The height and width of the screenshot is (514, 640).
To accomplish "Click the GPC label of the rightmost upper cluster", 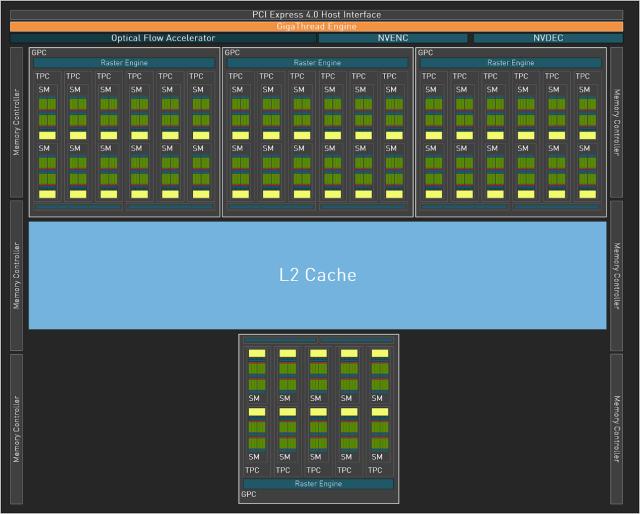I will pyautogui.click(x=425, y=52).
